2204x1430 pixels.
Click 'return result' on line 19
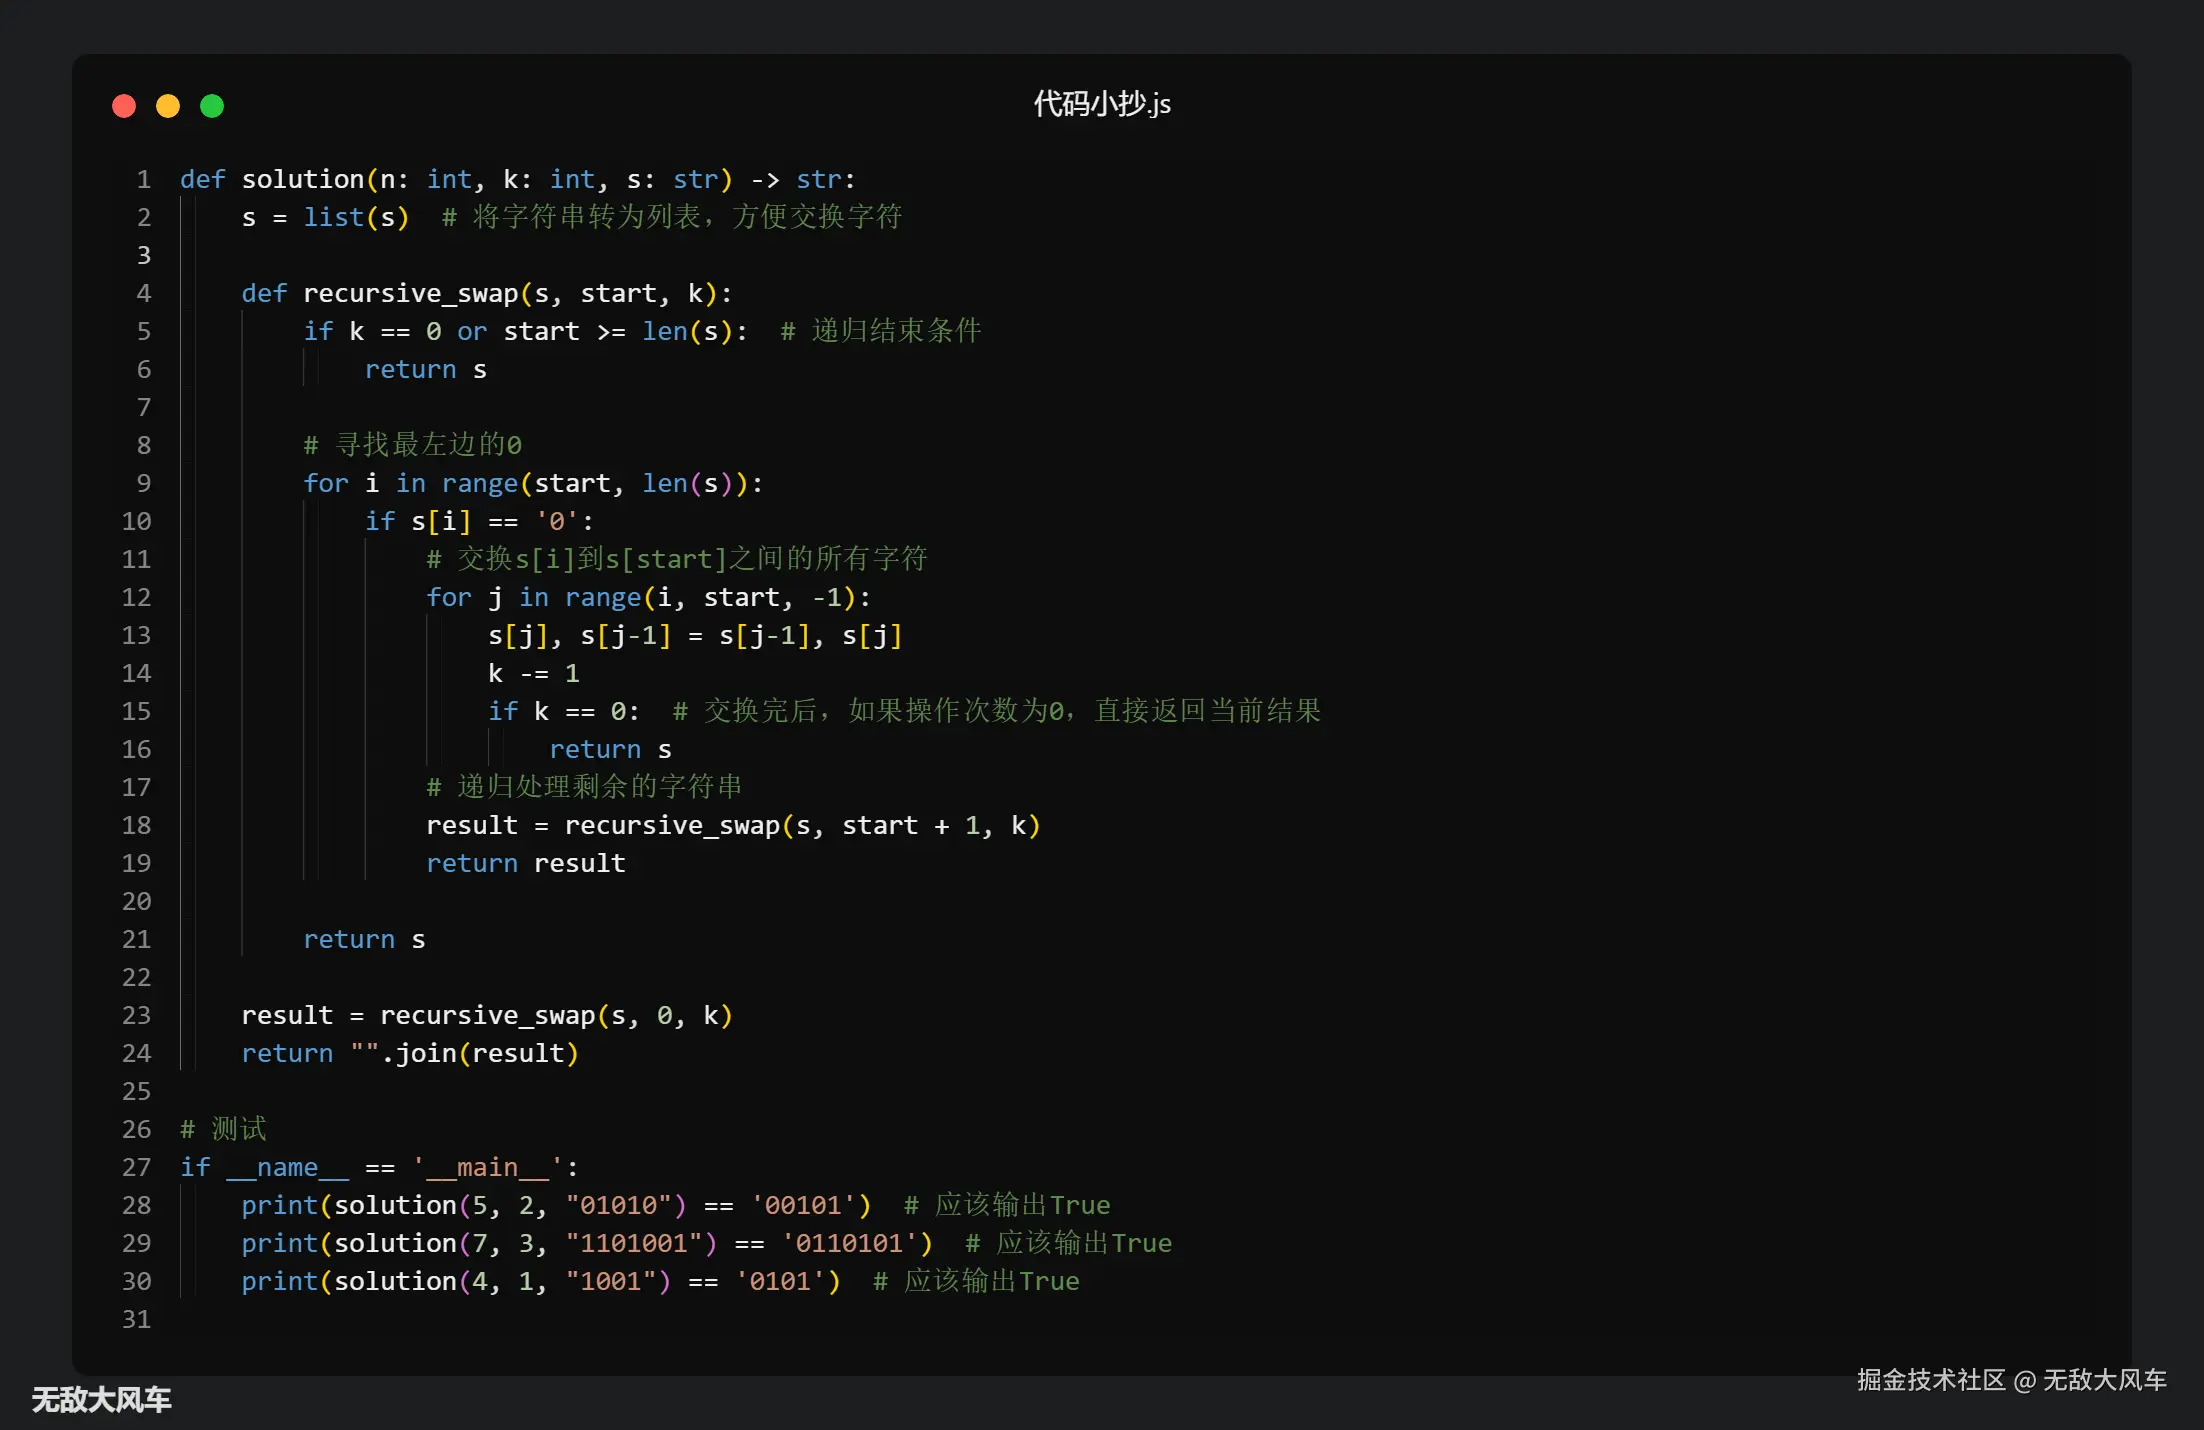click(x=525, y=864)
